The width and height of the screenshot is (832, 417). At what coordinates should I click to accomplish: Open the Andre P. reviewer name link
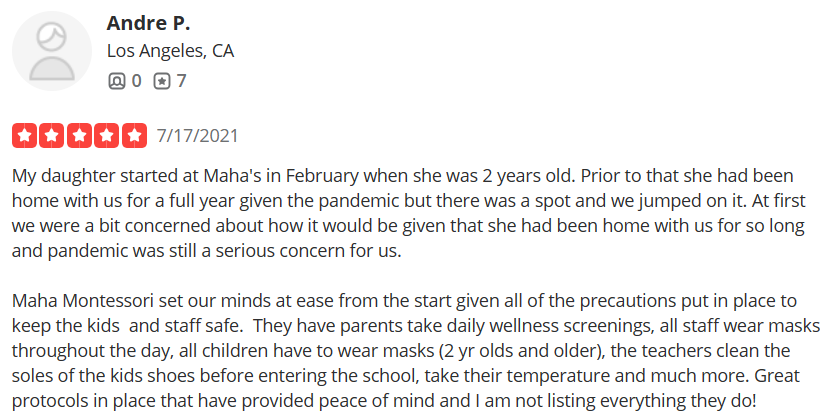tap(148, 23)
